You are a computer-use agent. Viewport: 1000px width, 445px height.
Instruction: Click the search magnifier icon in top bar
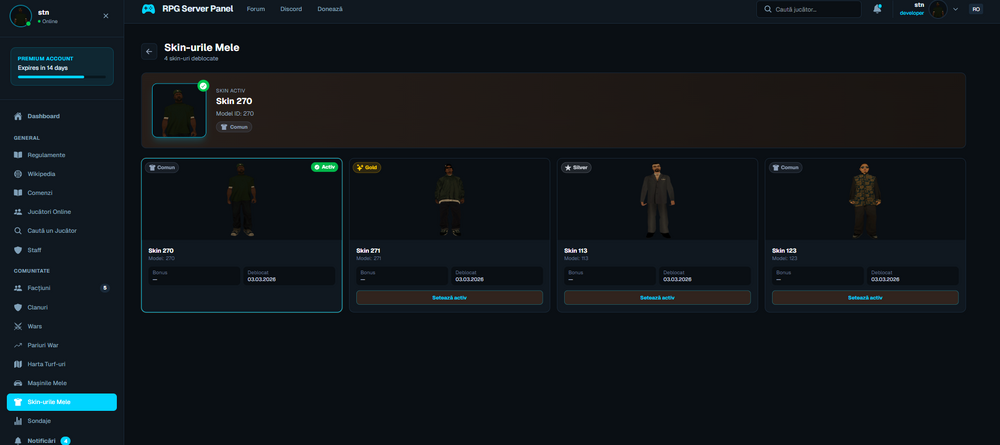pos(768,10)
